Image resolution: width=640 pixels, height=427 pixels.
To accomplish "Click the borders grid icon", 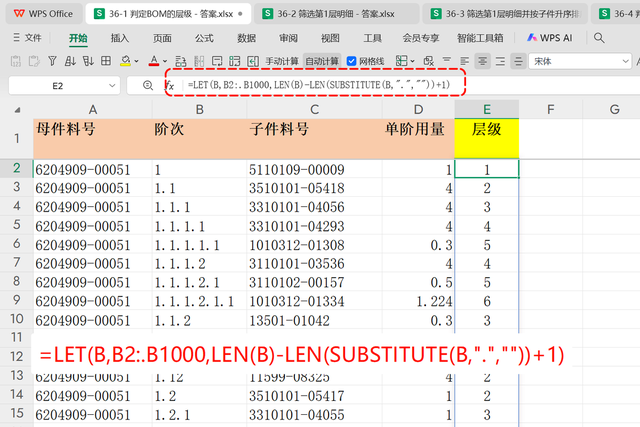I will (106, 61).
